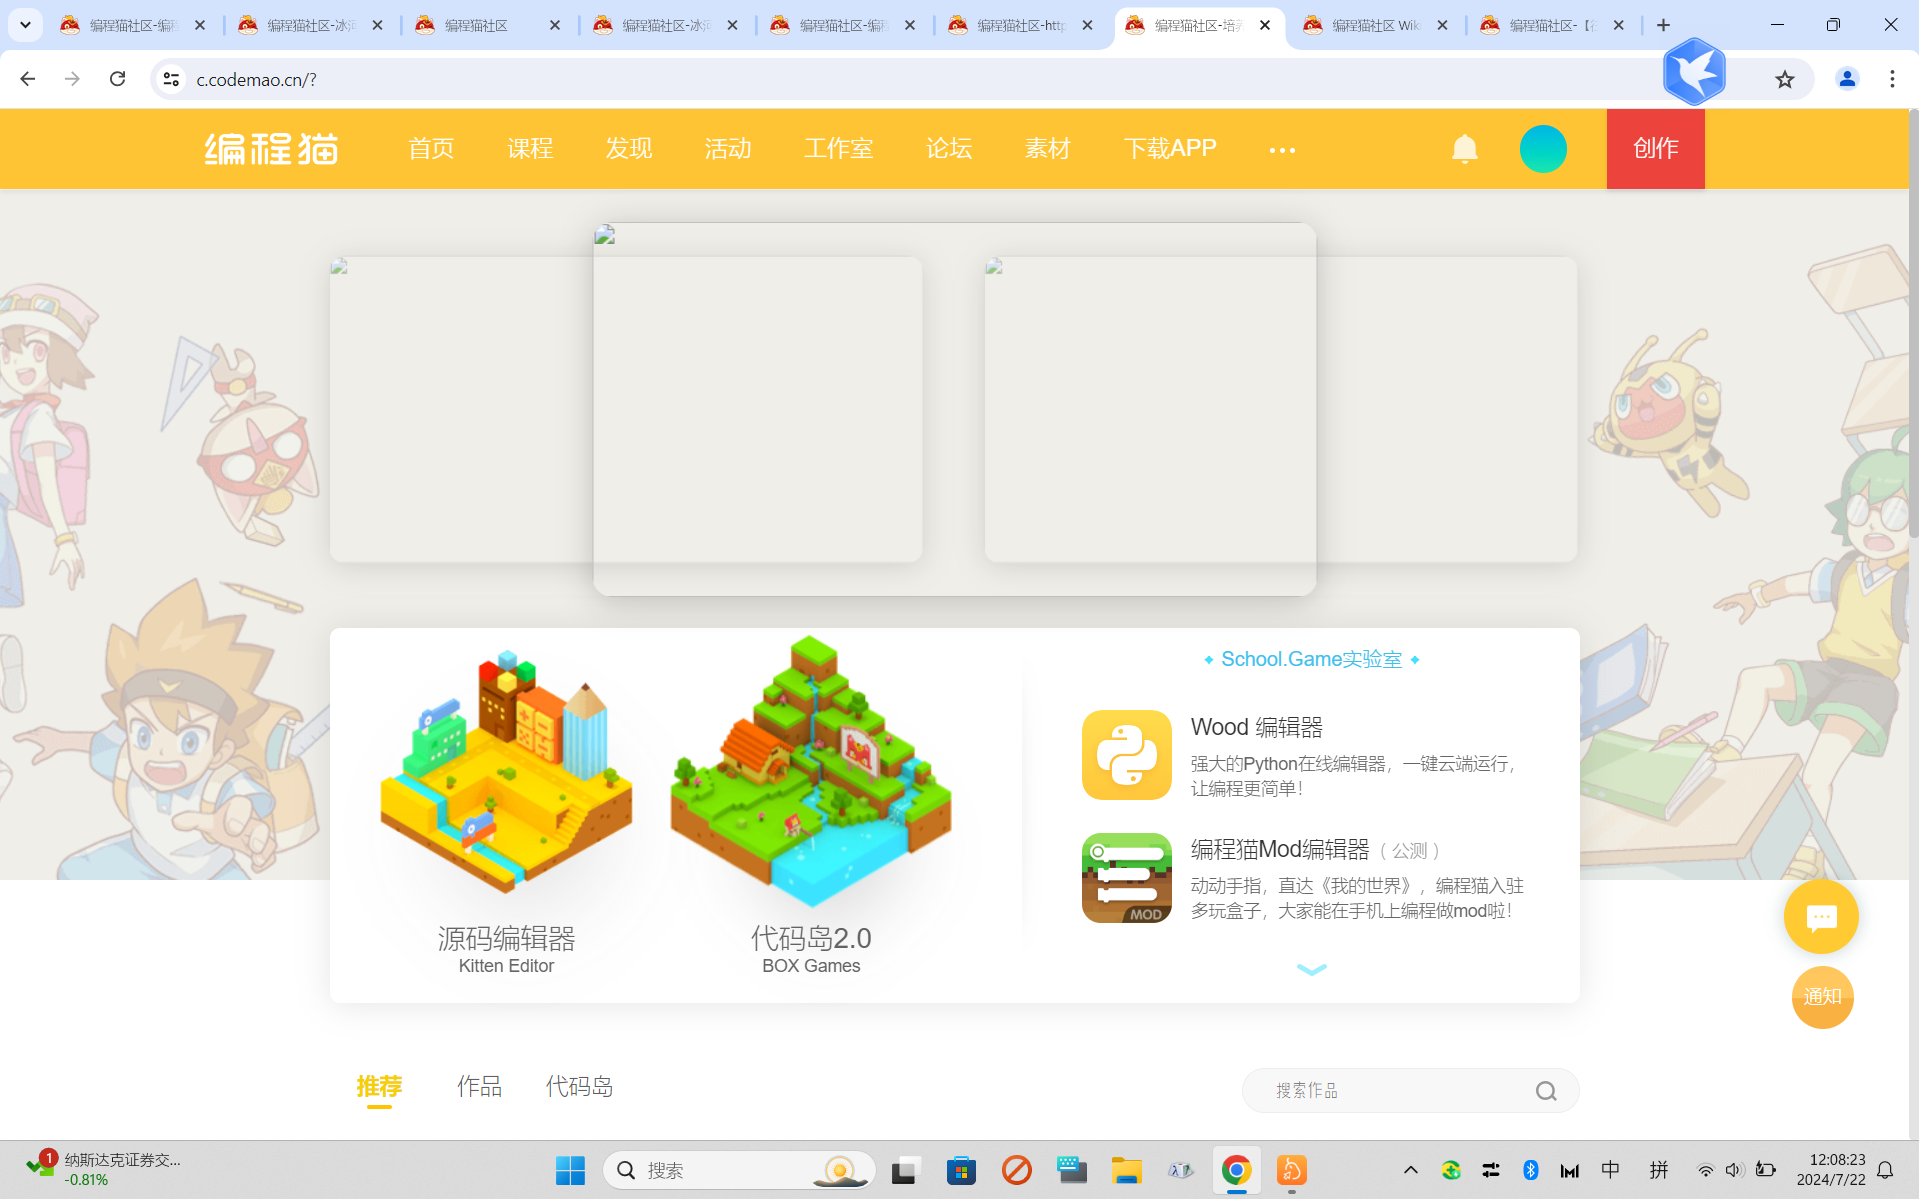This screenshot has width=1919, height=1199.
Task: Open 工作室 in the navigation bar
Action: [838, 149]
